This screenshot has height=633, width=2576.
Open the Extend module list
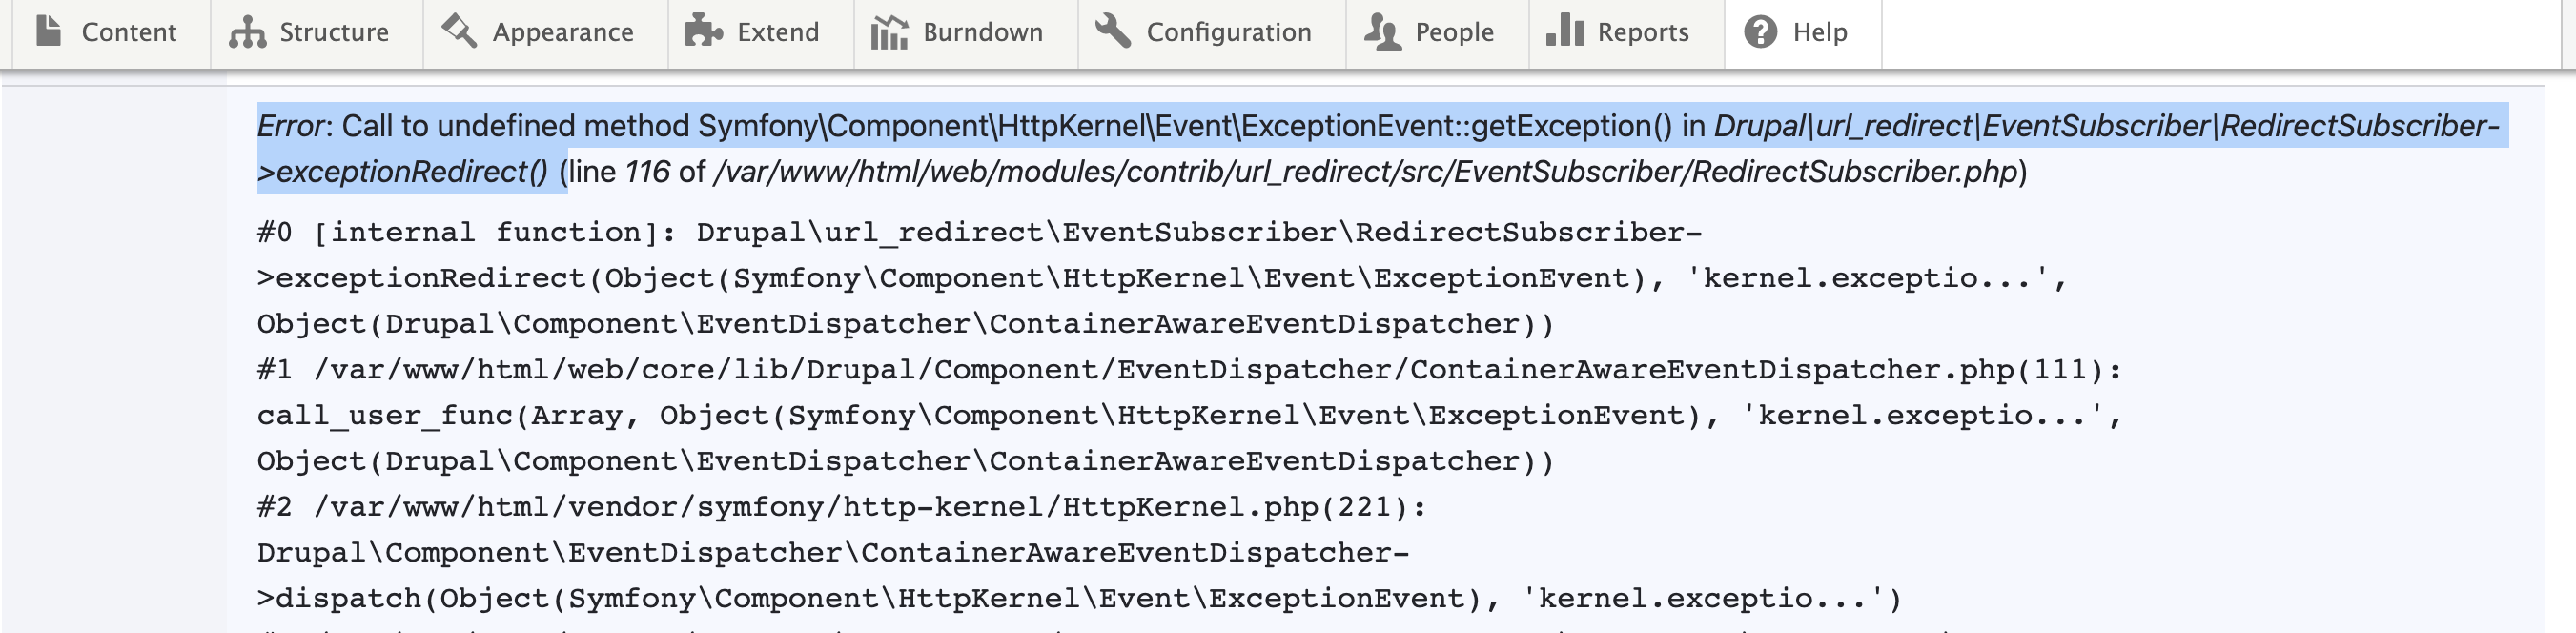click(778, 32)
